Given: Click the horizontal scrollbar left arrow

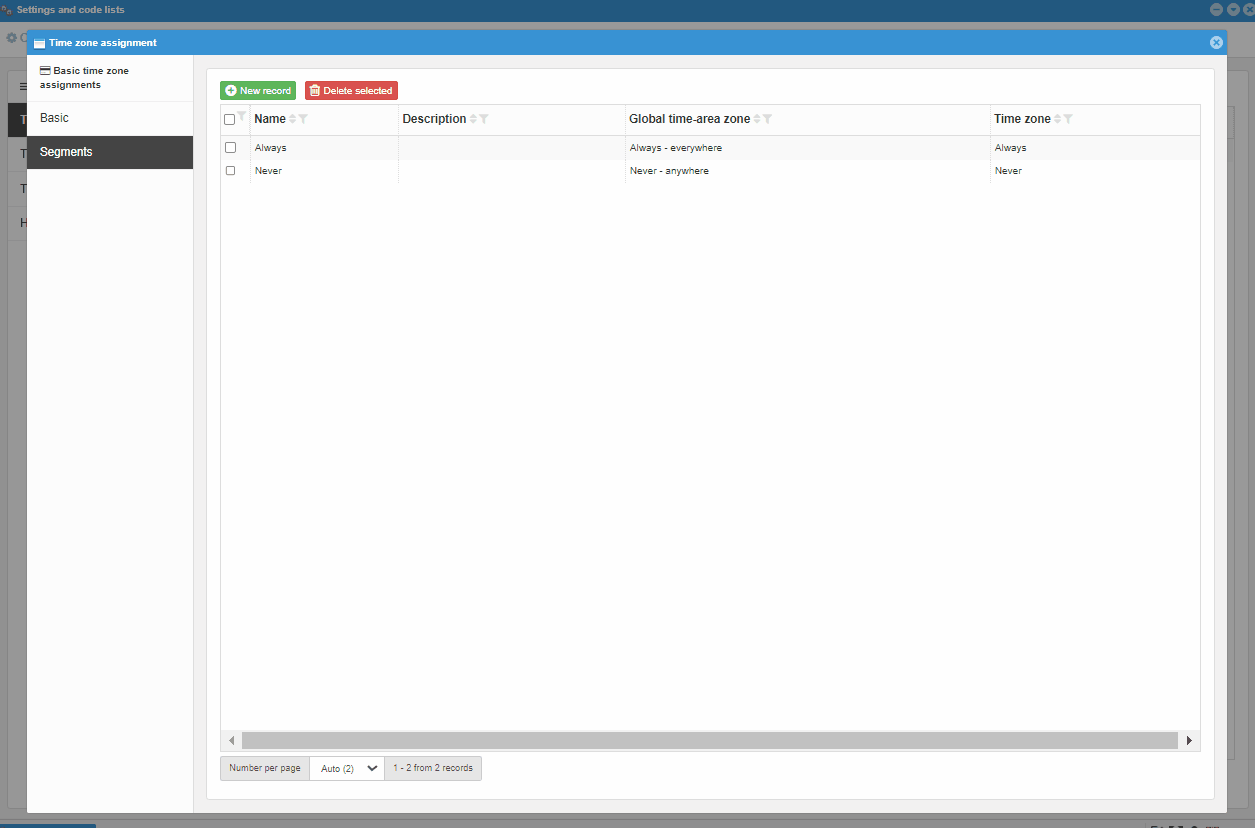Looking at the screenshot, I should pyautogui.click(x=231, y=741).
